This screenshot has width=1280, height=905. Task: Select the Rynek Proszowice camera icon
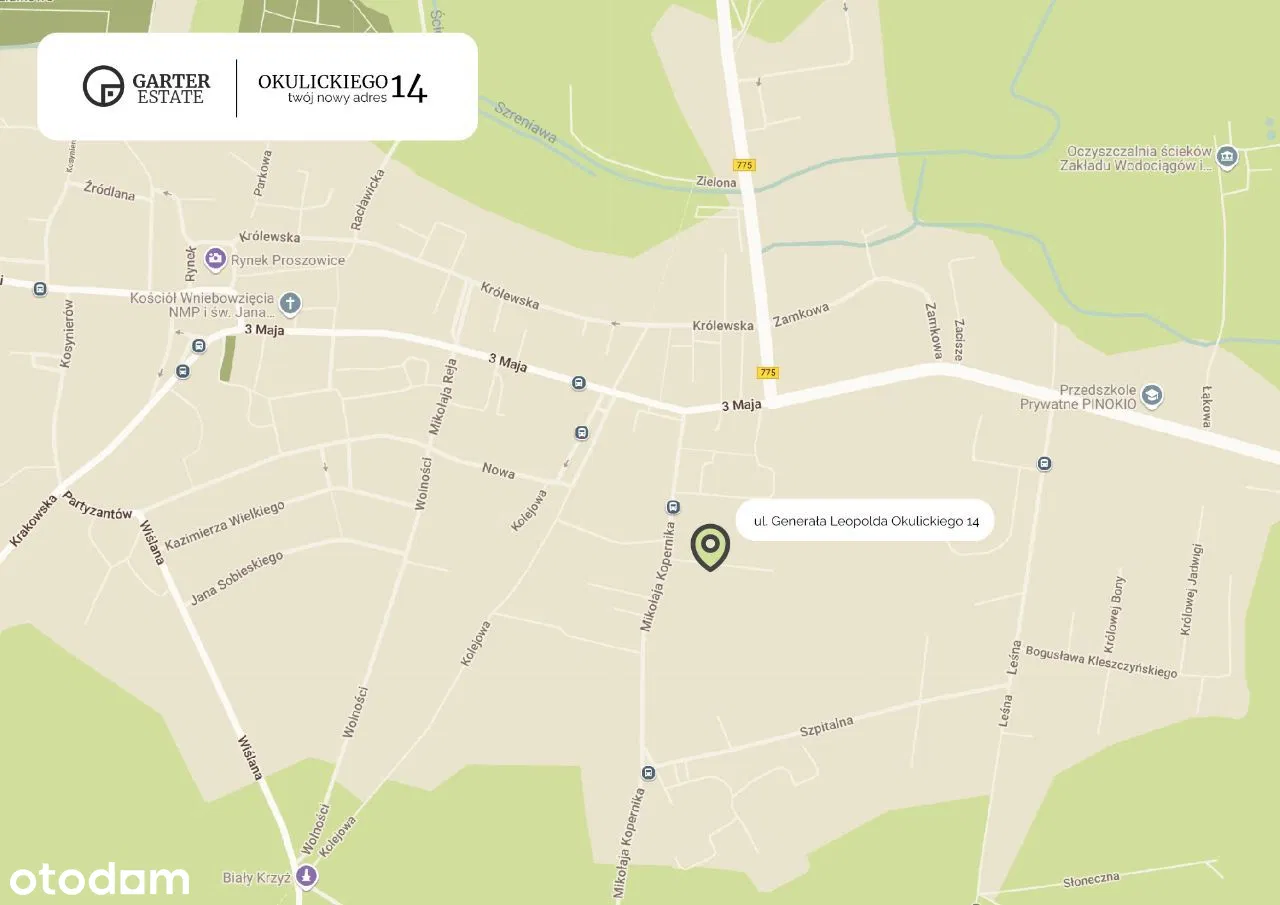point(215,260)
